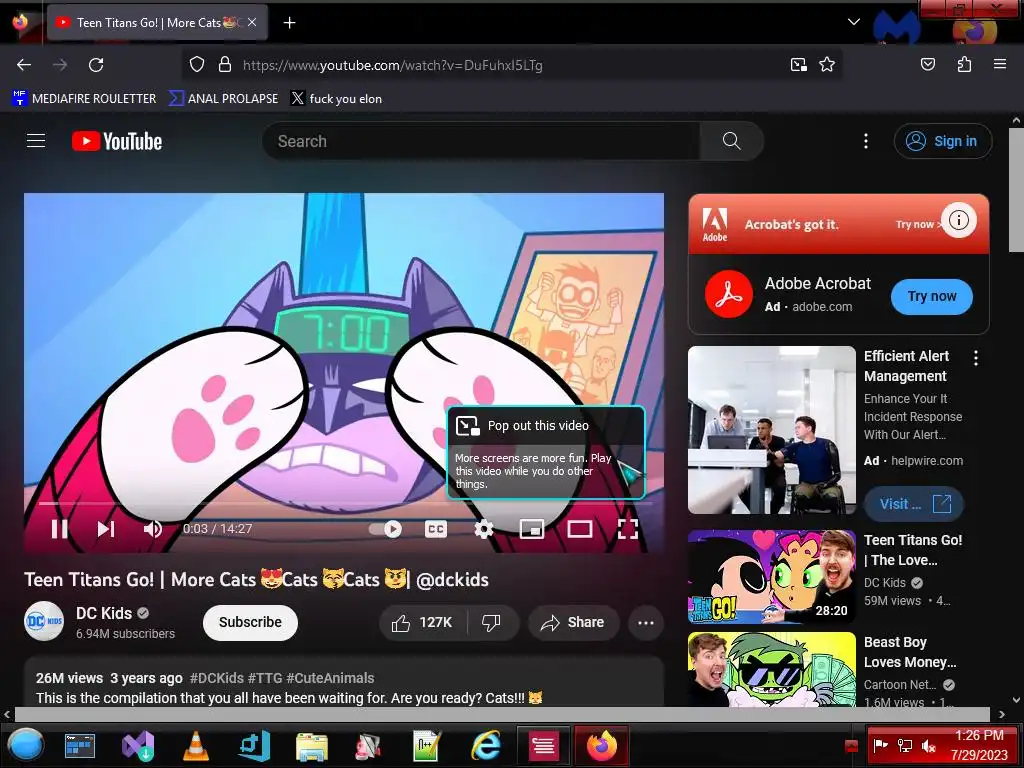Click the Windows Start orb
The height and width of the screenshot is (768, 1024).
26,745
